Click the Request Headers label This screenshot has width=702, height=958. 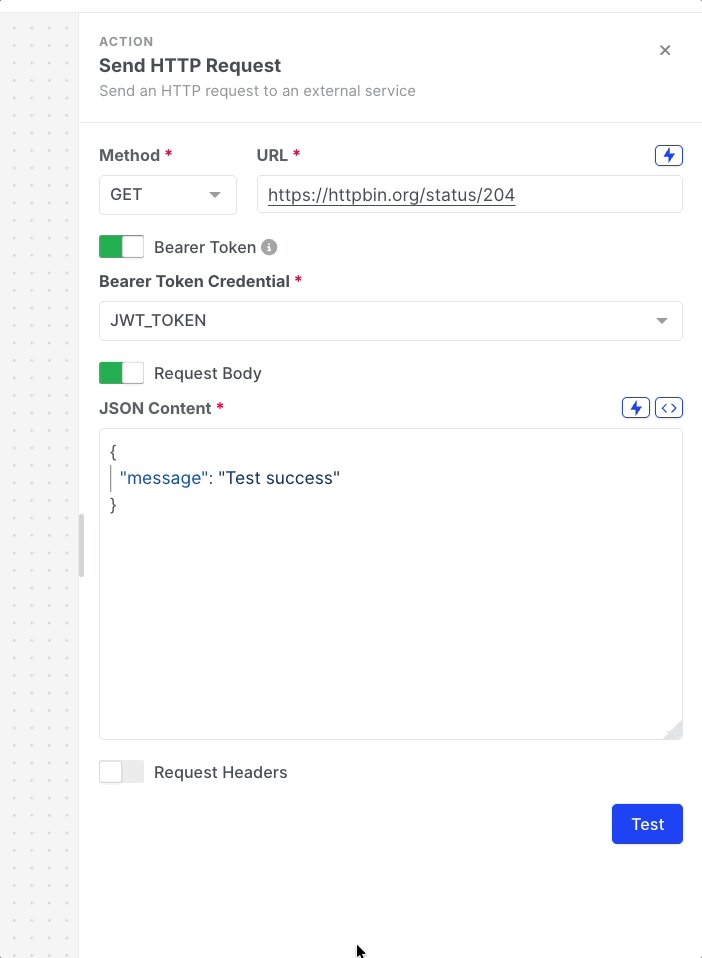(221, 772)
